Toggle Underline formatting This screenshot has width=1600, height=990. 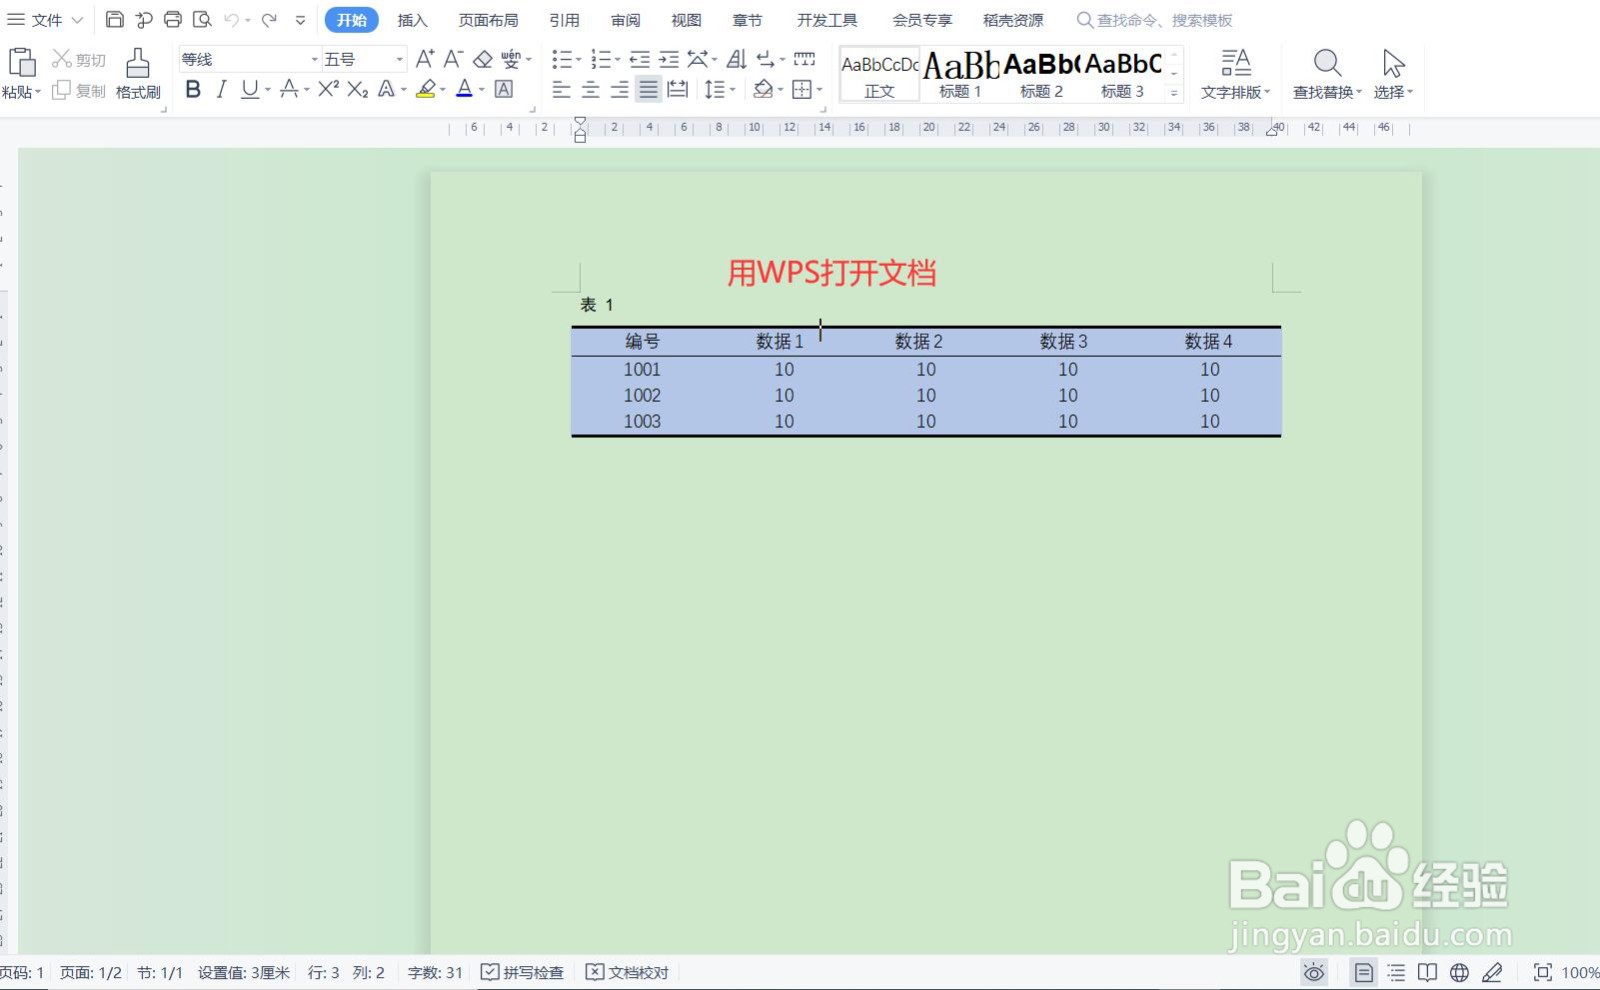(x=250, y=89)
